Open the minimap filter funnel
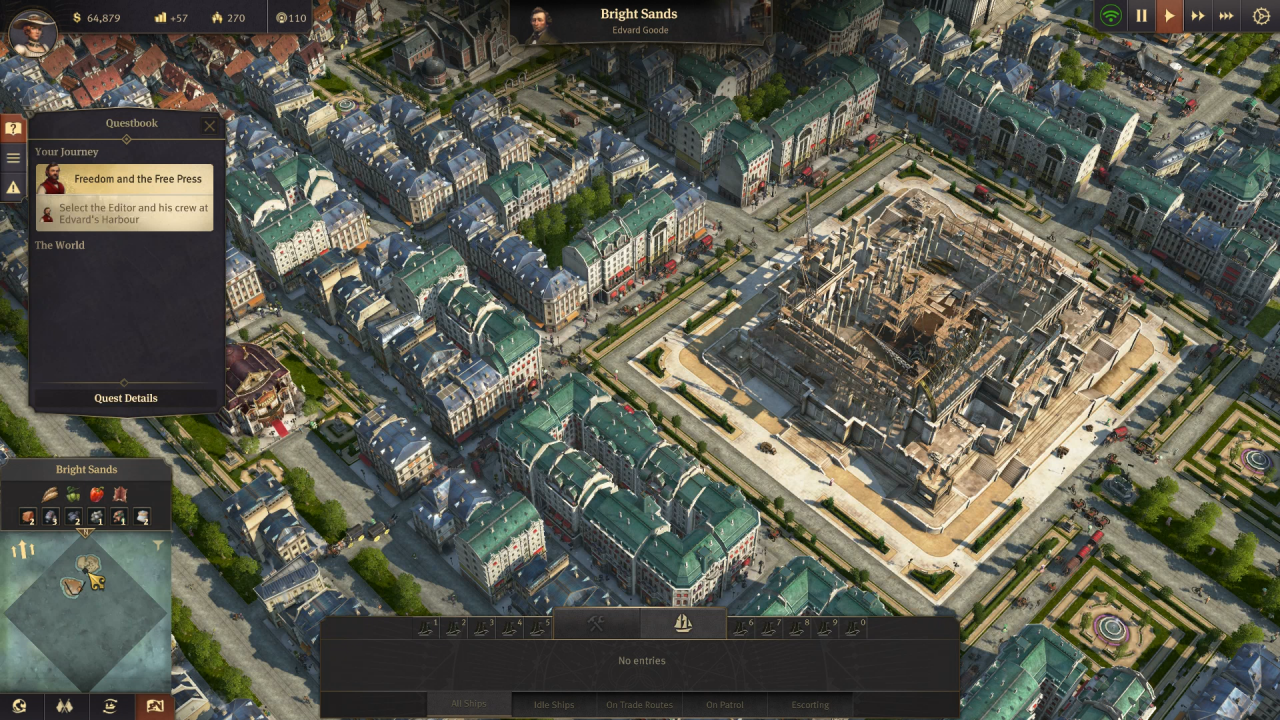The image size is (1280, 720). click(x=158, y=546)
